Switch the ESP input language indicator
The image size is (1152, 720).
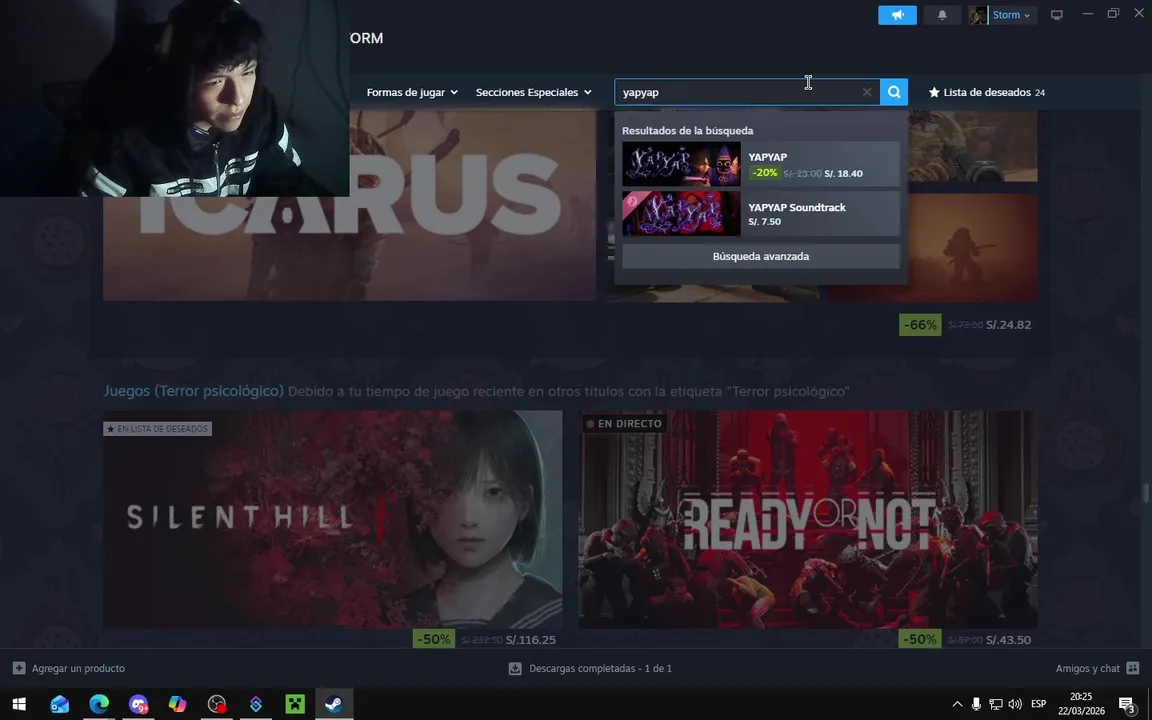pos(1038,704)
